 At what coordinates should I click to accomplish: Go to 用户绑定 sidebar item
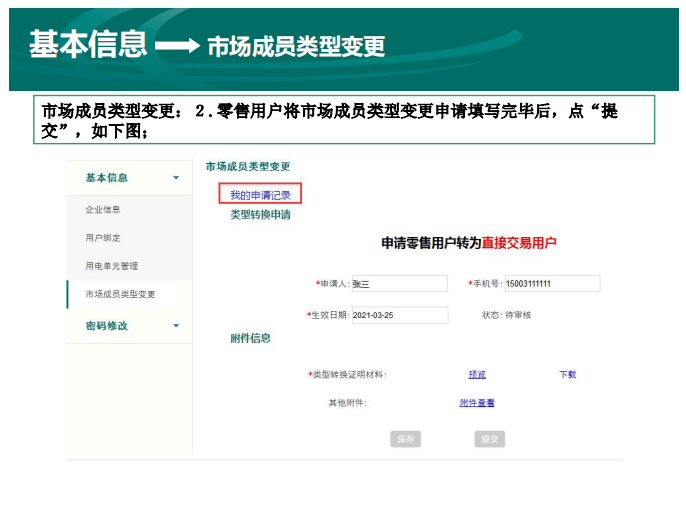click(103, 238)
